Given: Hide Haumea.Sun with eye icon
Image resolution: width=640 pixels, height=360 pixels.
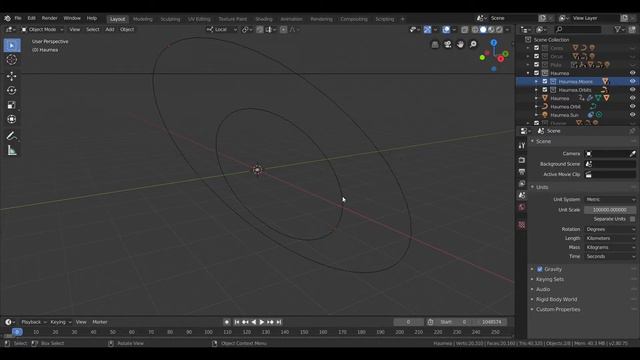Looking at the screenshot, I should pos(632,115).
